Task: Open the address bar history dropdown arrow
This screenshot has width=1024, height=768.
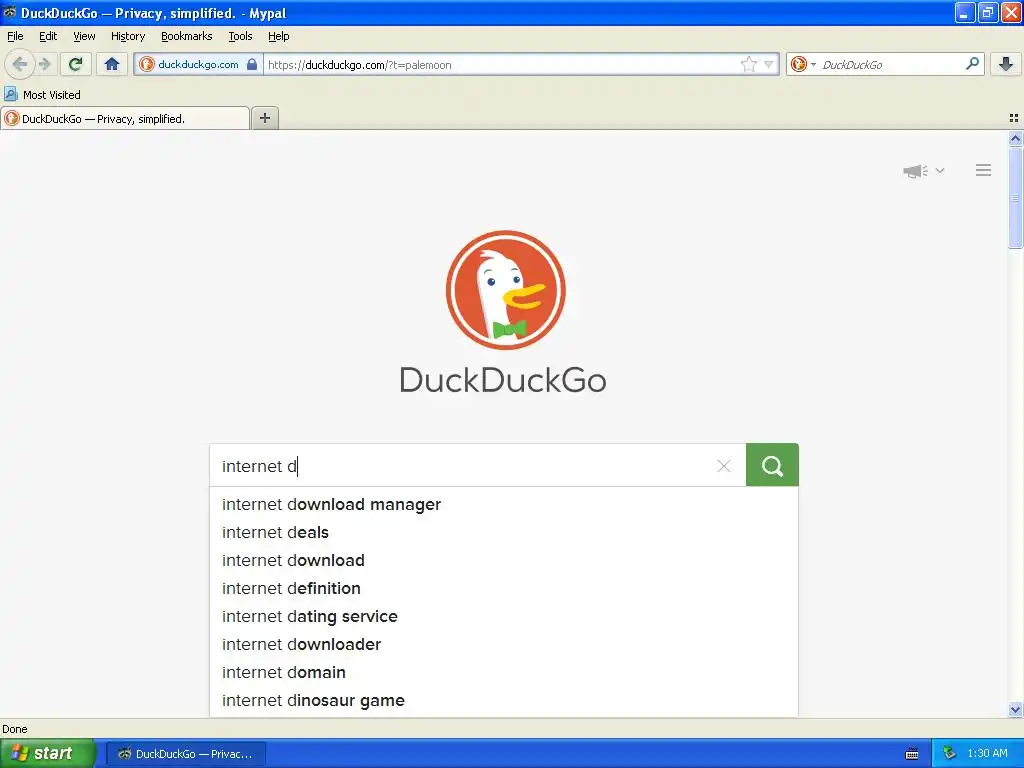Action: [769, 64]
